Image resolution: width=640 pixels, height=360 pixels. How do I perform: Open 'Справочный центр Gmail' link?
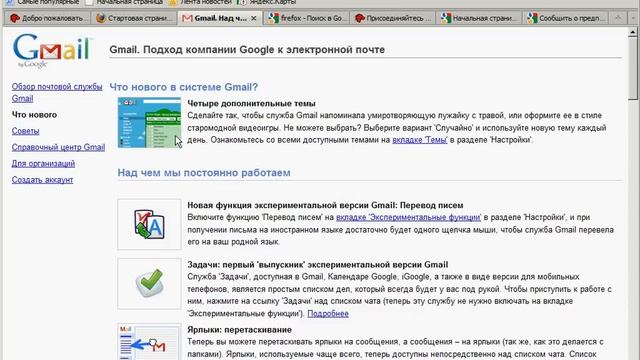[58, 147]
